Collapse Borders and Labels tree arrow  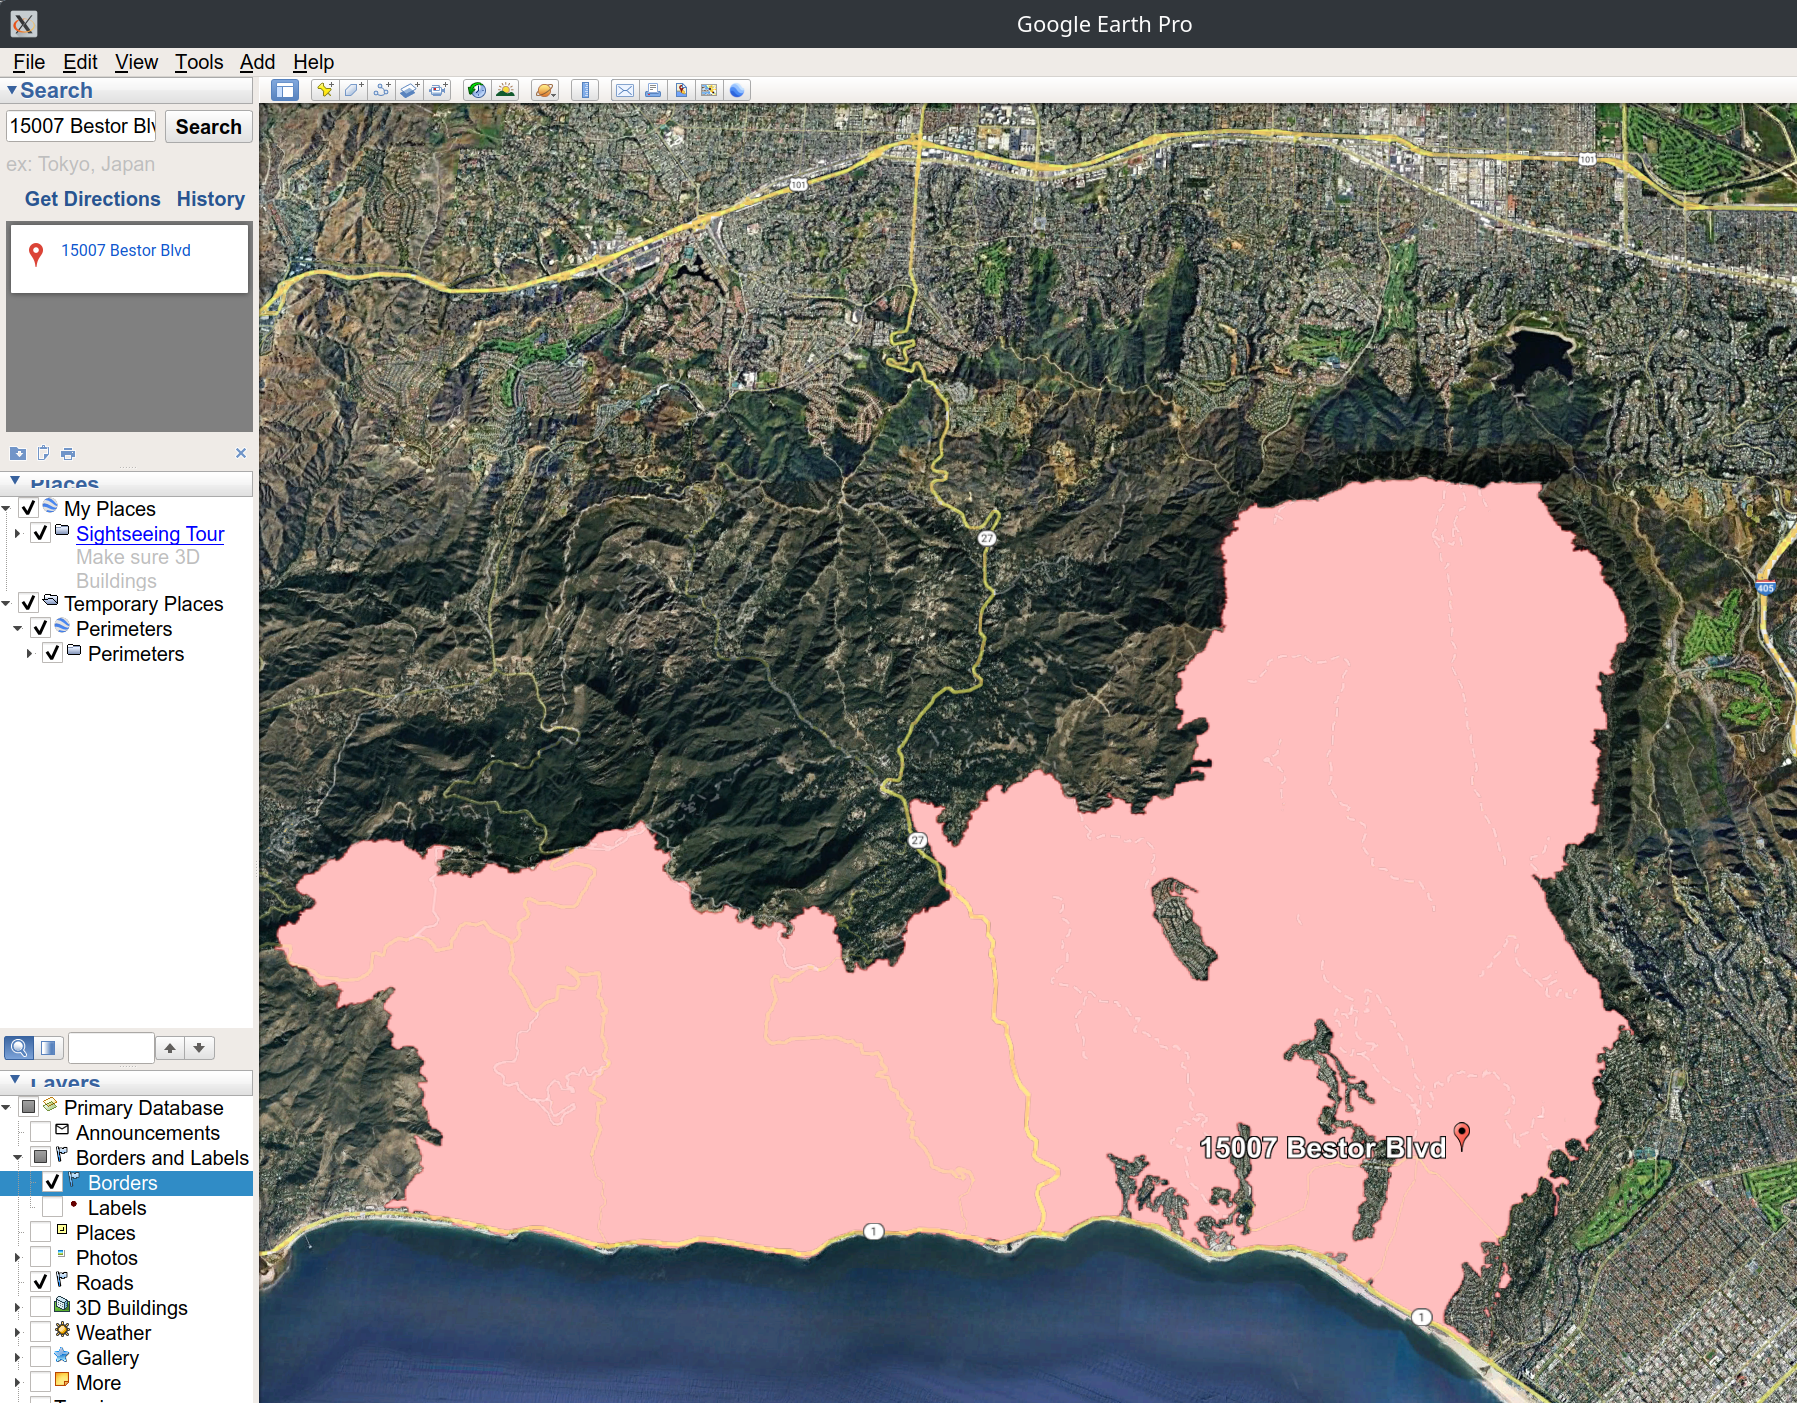17,1158
